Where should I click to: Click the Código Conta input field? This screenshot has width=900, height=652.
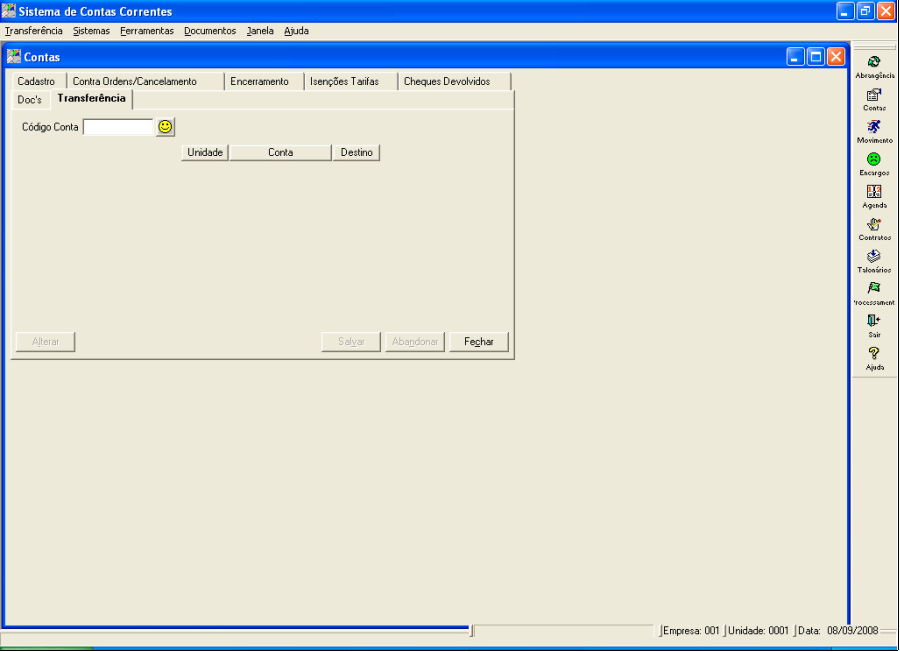point(118,127)
